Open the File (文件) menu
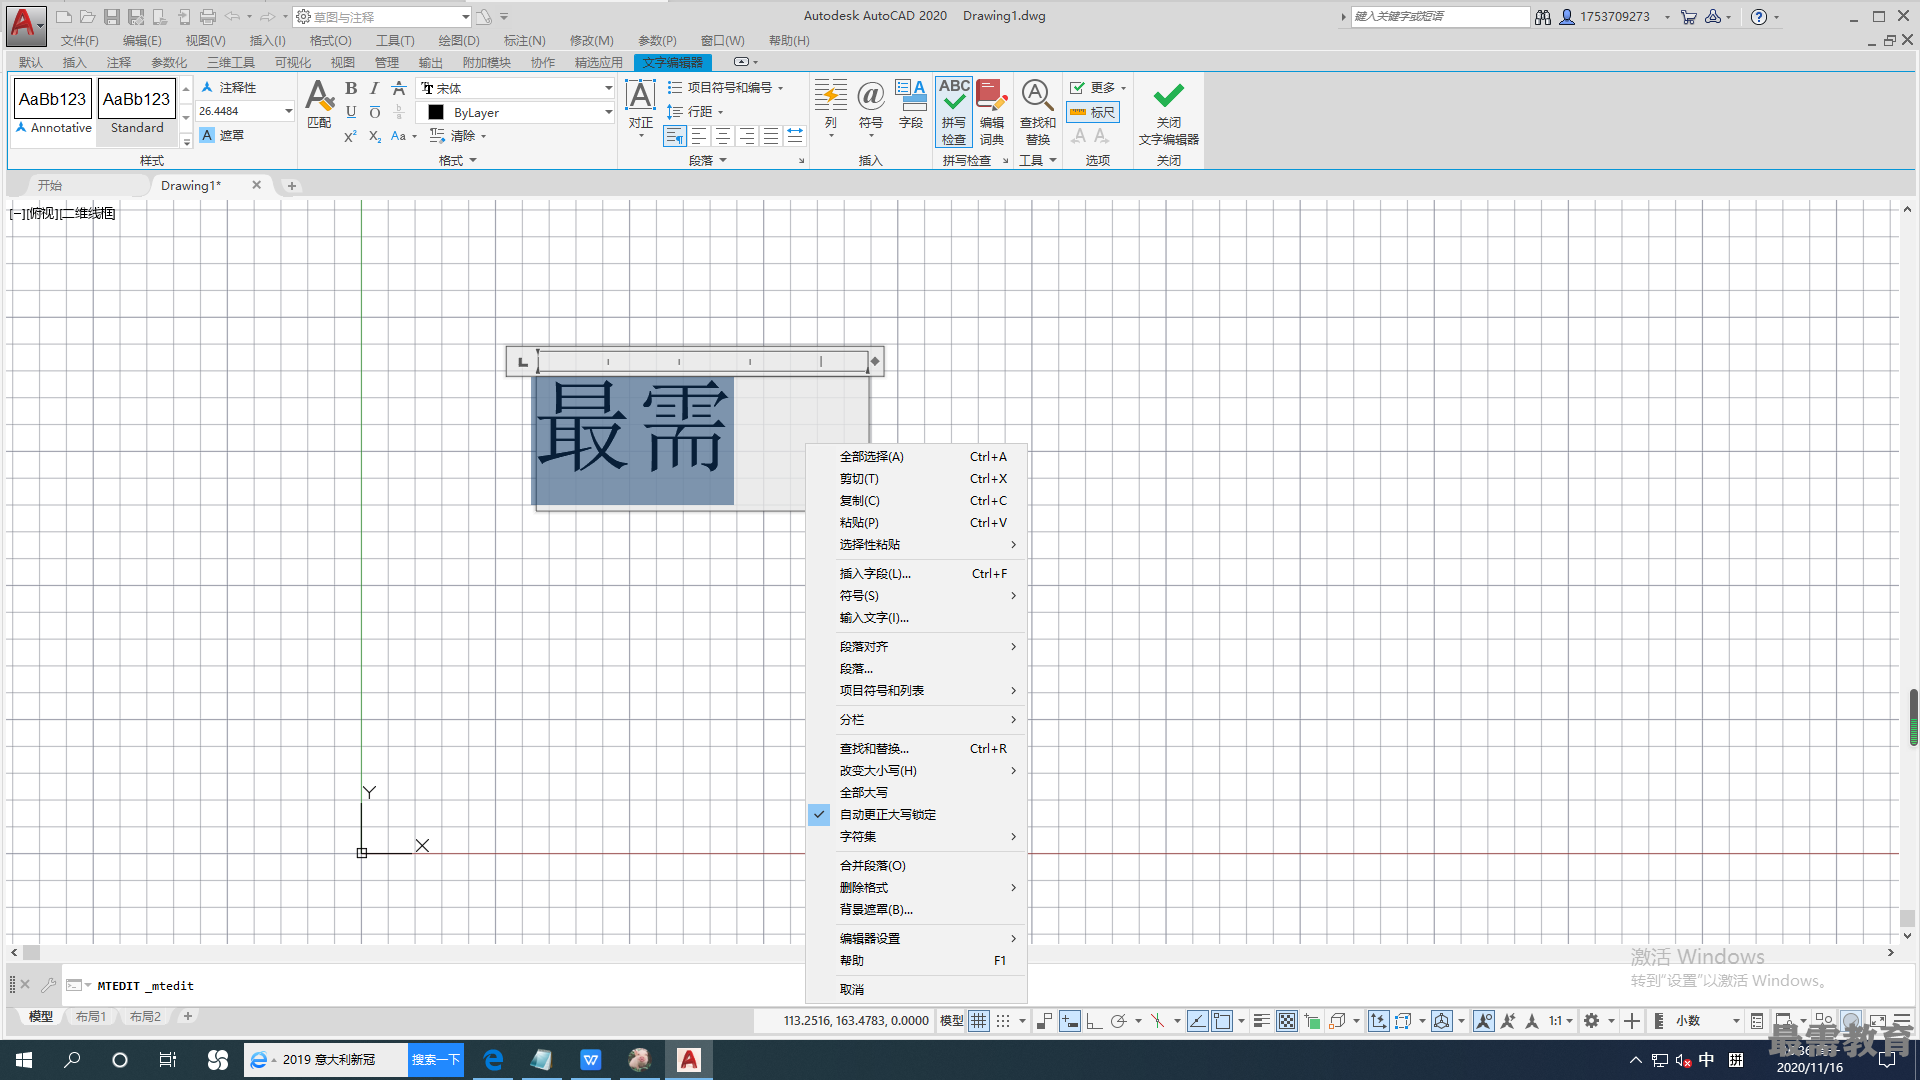Viewport: 1920px width, 1080px height. pyautogui.click(x=80, y=41)
